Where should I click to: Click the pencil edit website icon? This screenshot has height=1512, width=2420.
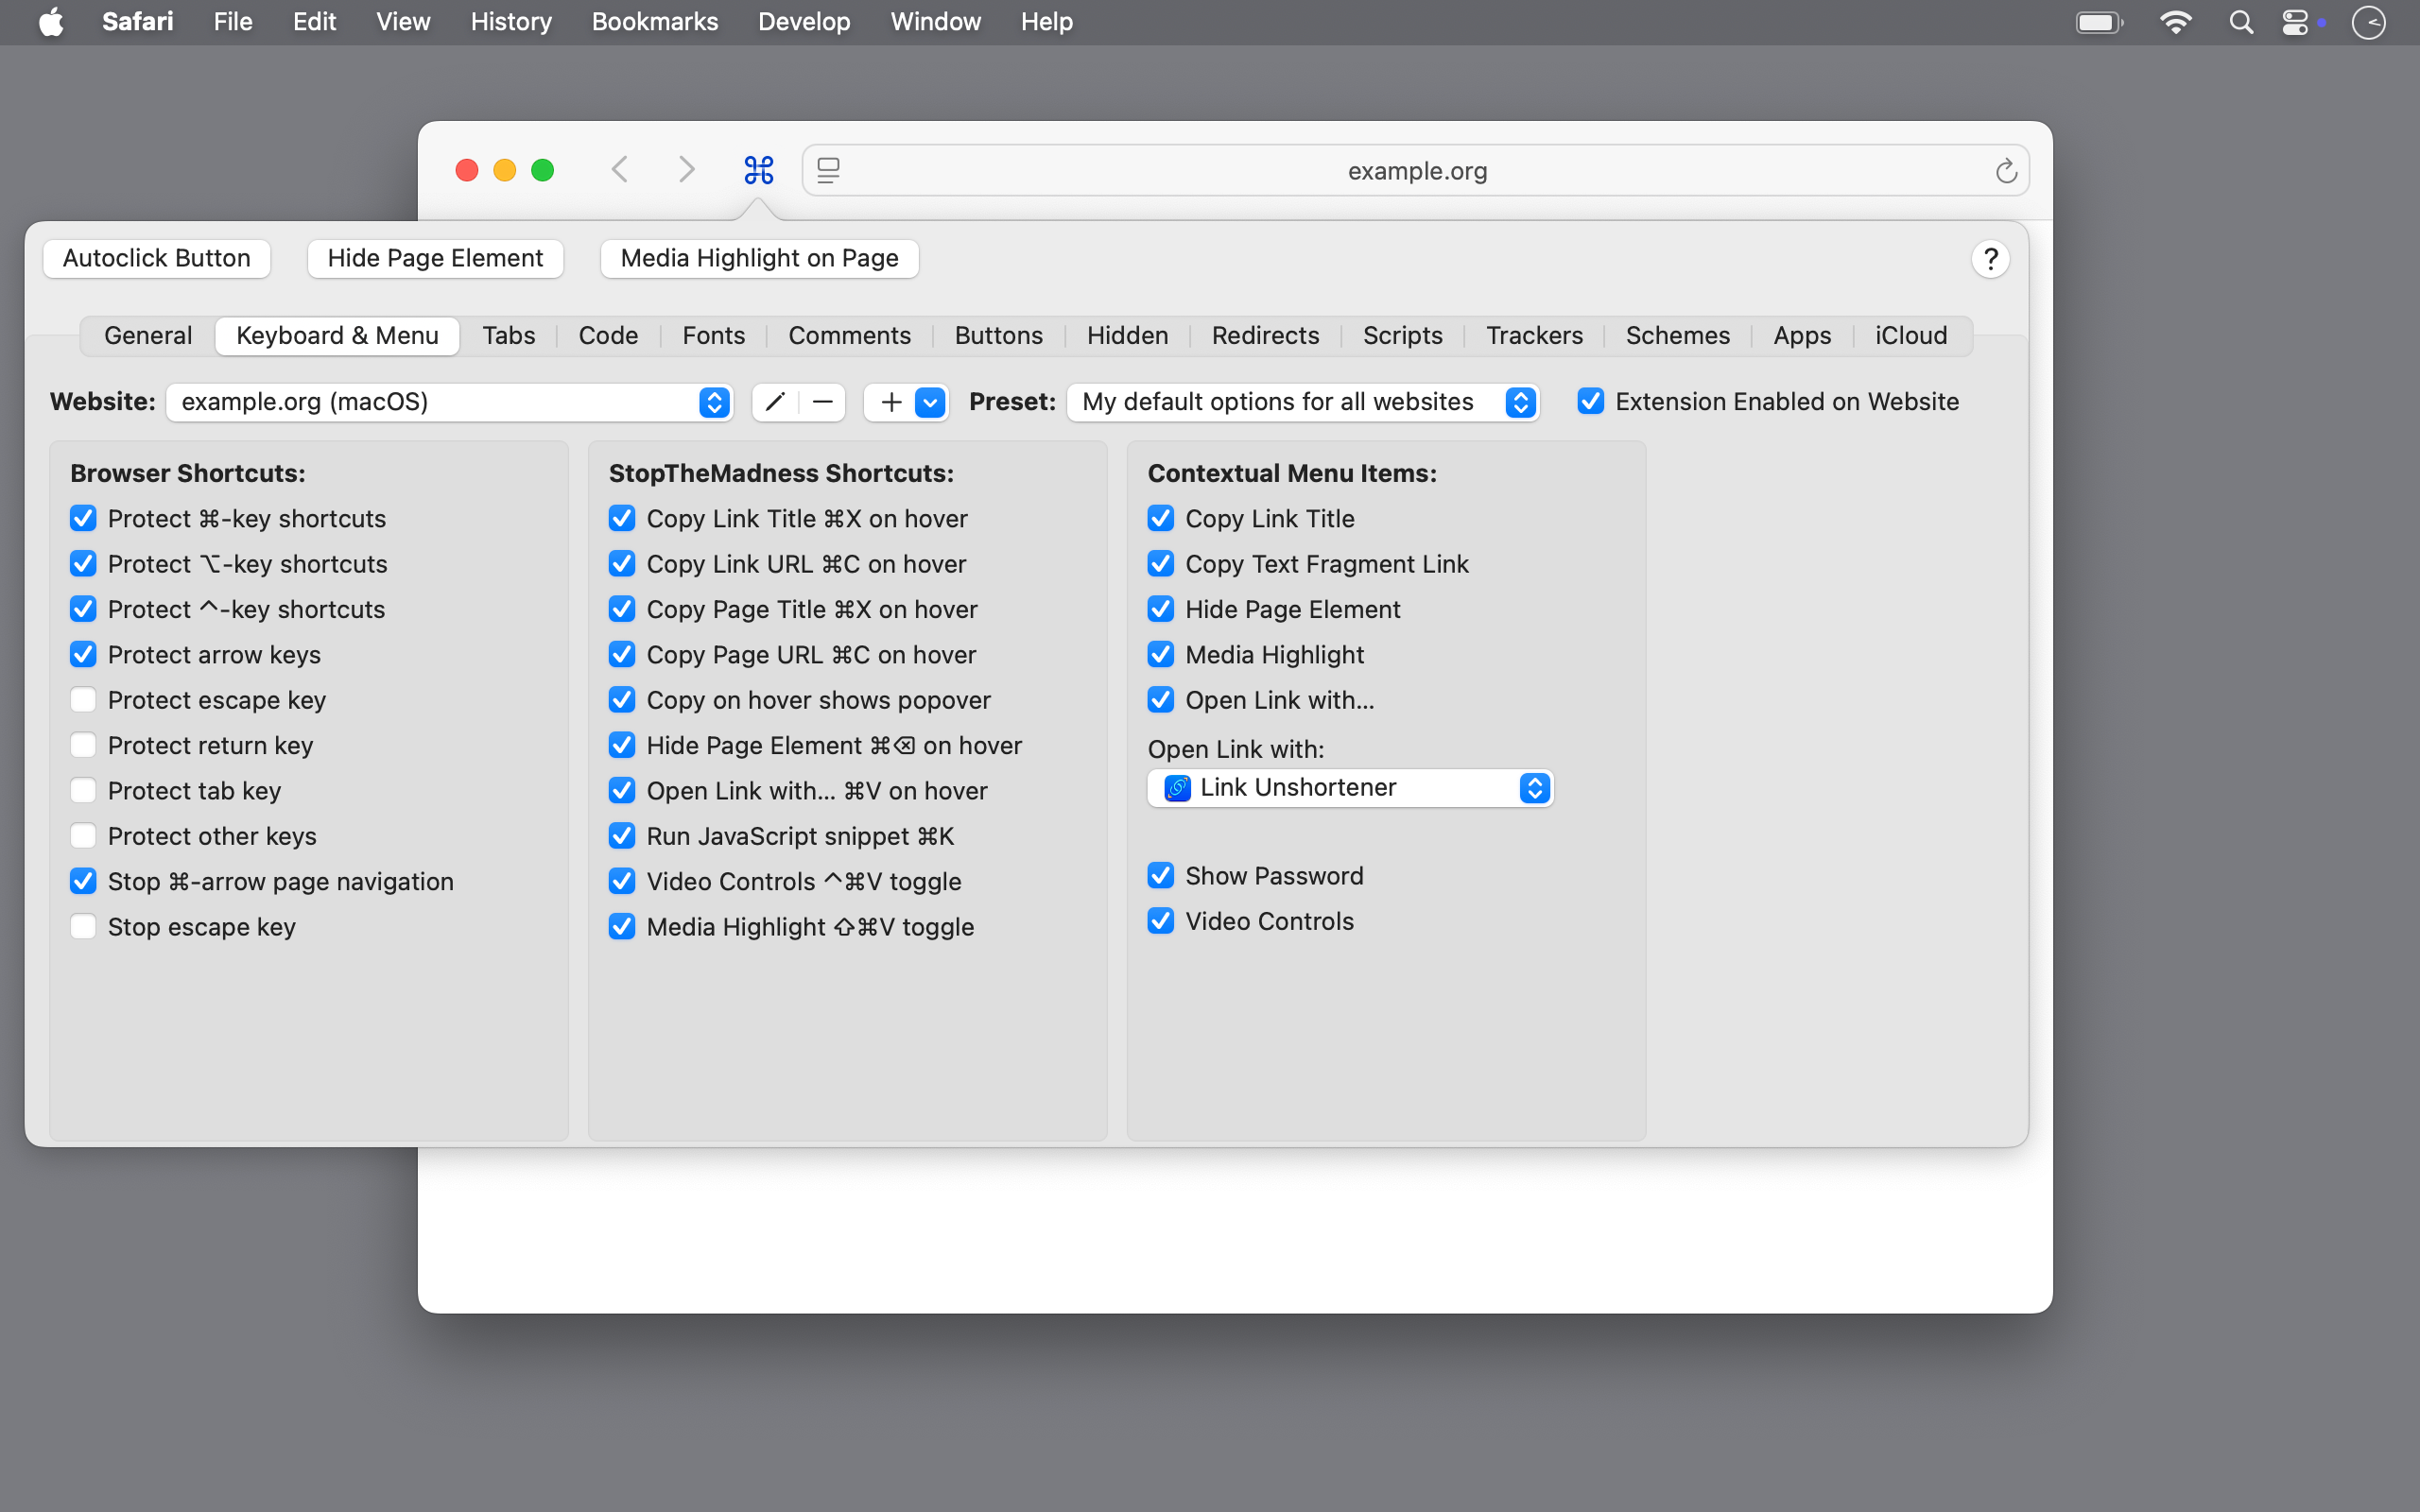point(775,402)
